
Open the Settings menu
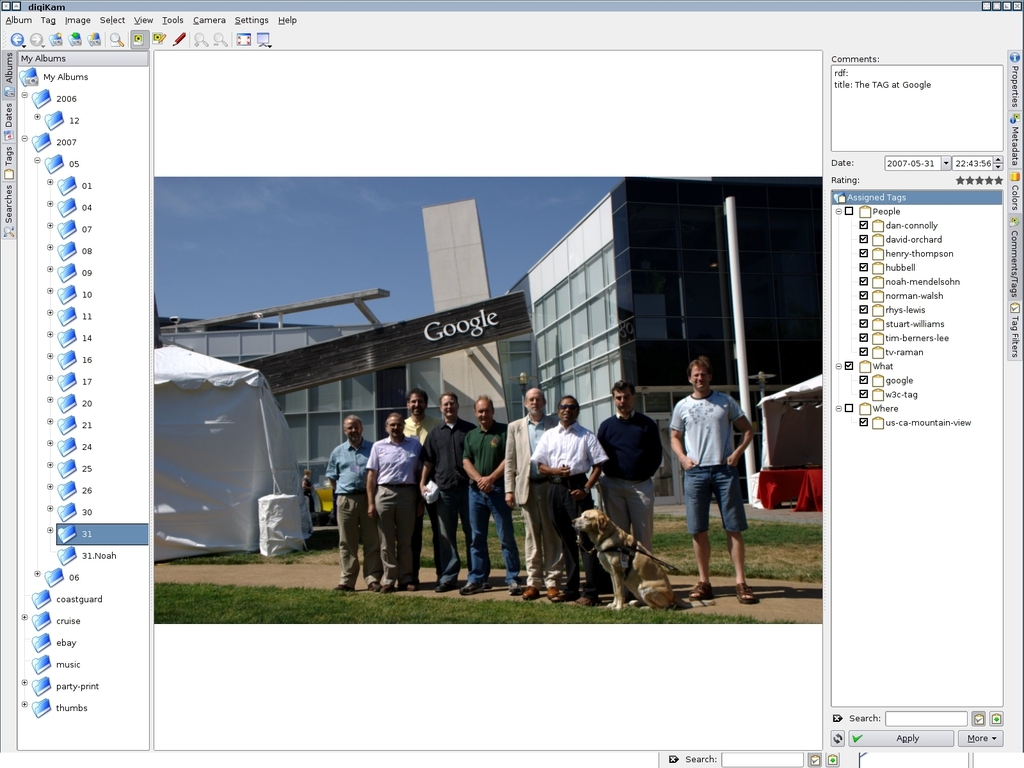251,20
